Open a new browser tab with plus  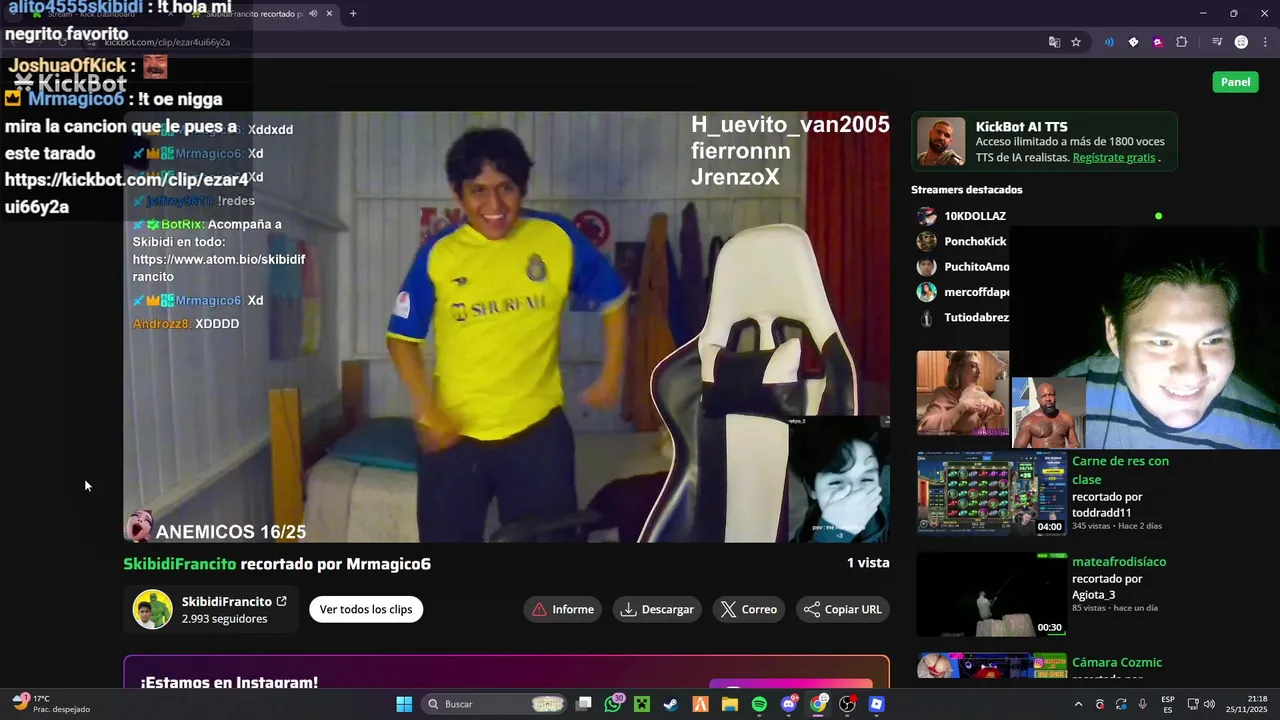point(353,13)
